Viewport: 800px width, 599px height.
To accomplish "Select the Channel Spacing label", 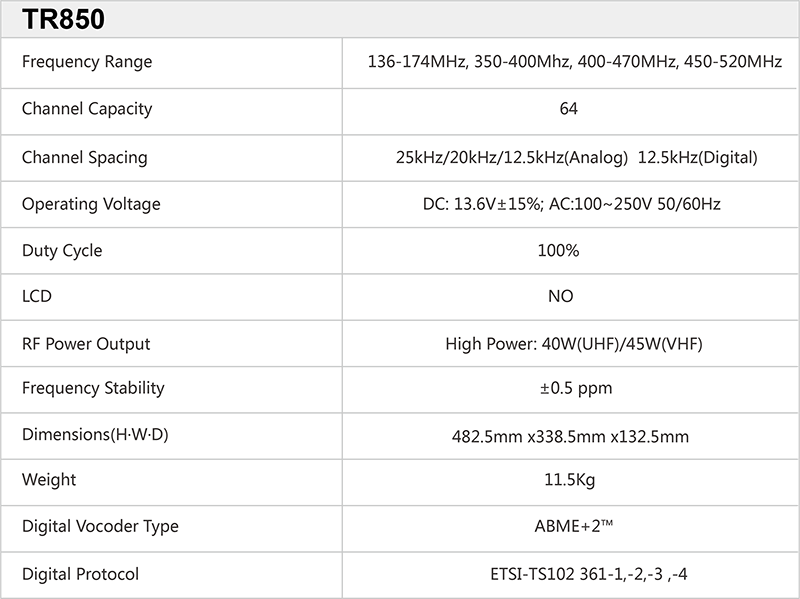I will click(84, 157).
